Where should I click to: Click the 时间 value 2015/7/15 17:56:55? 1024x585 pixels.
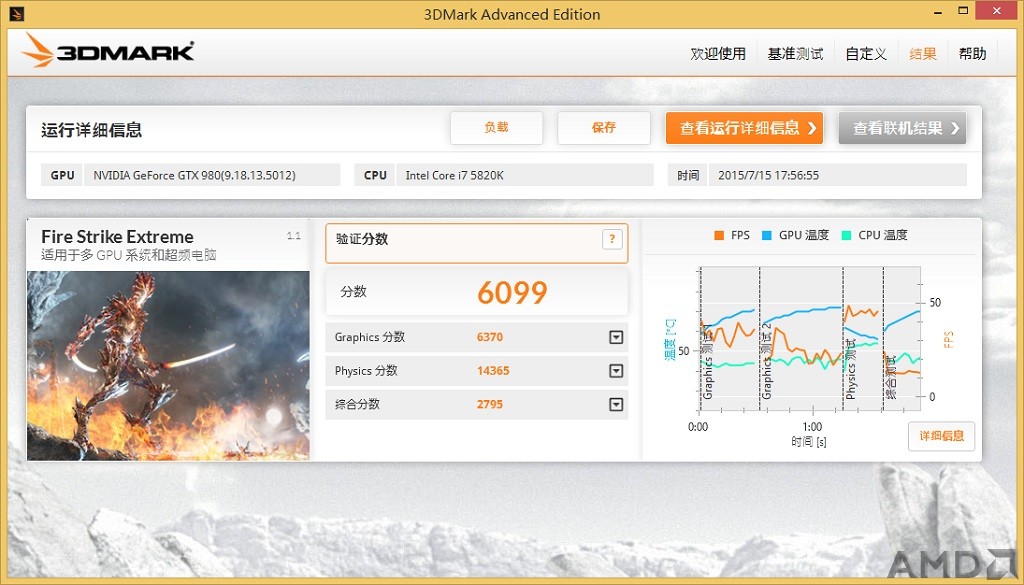(x=837, y=175)
